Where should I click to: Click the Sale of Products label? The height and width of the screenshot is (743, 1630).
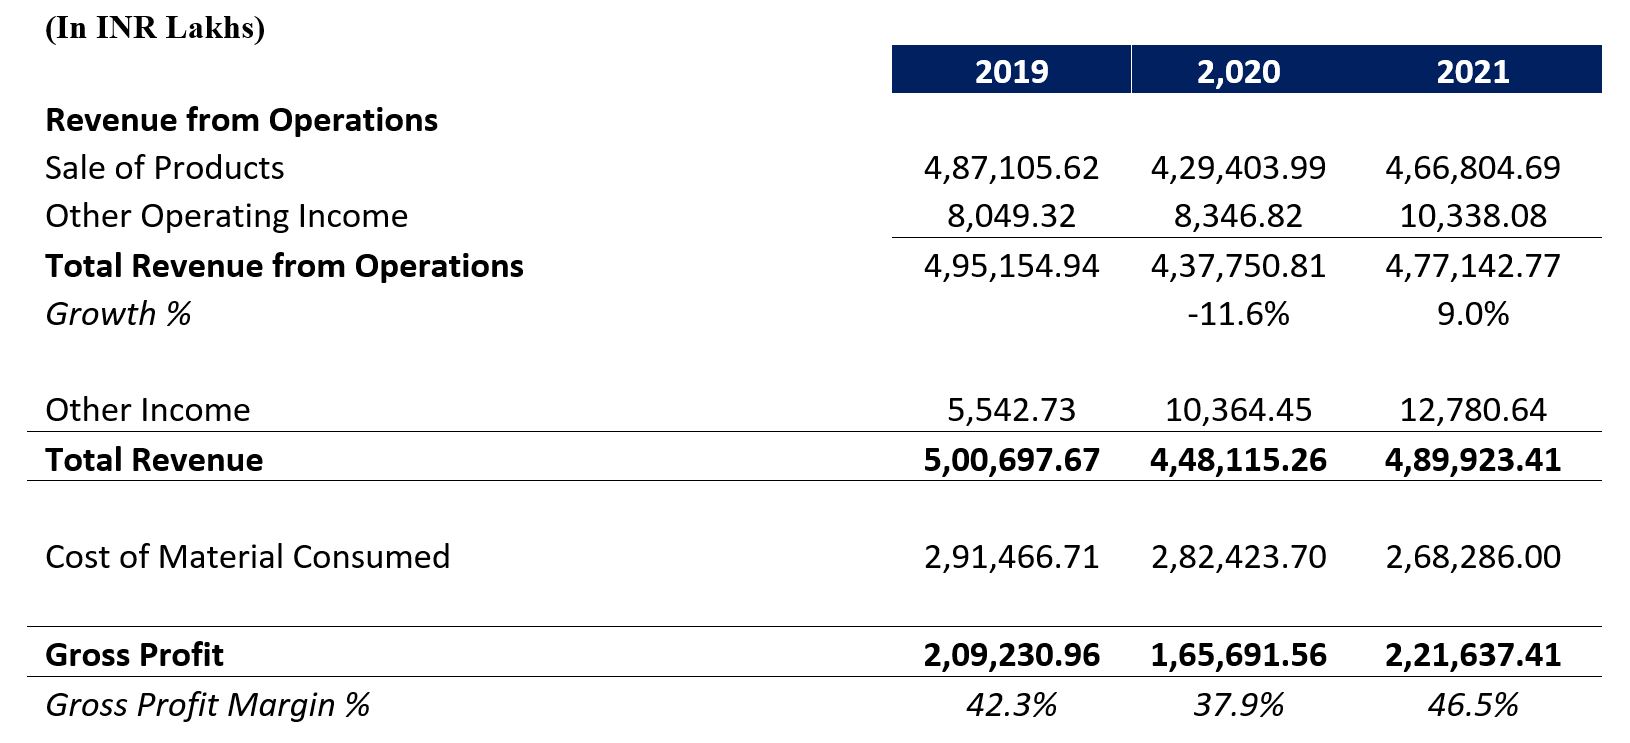click(164, 168)
